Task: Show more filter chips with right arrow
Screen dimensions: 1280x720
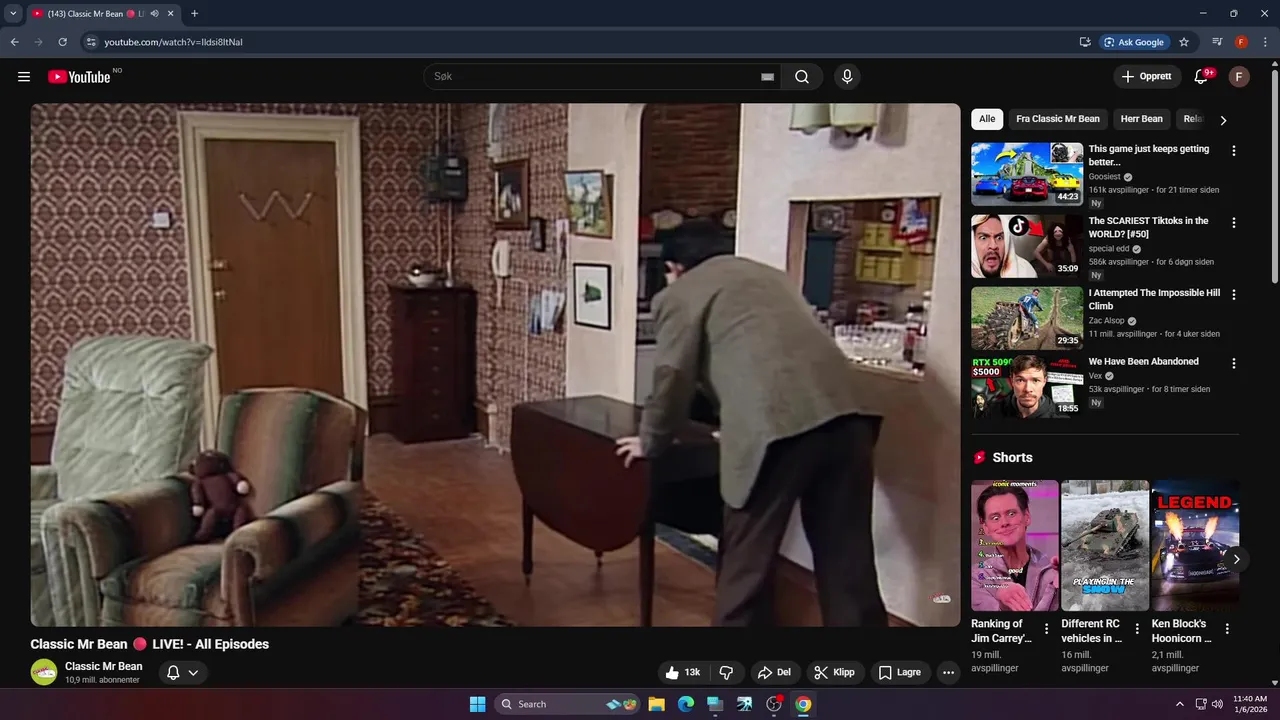Action: point(1223,120)
